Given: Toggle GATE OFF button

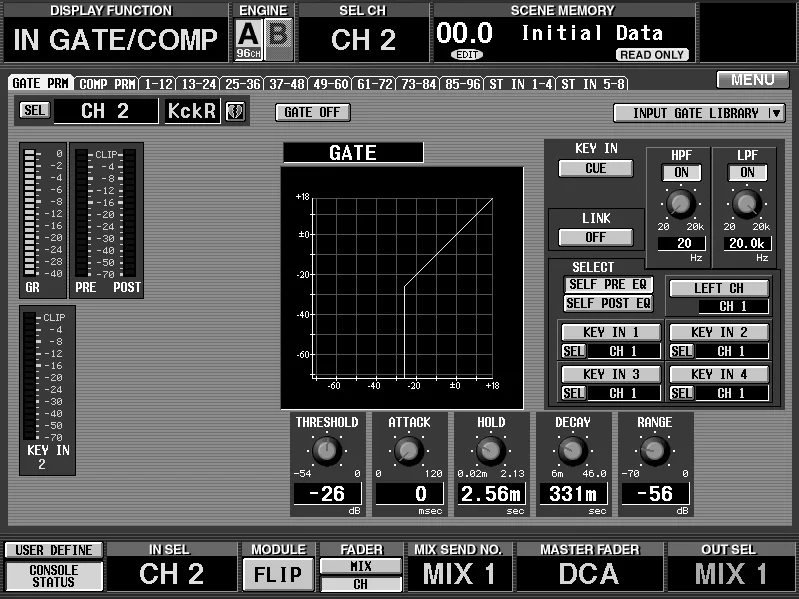Looking at the screenshot, I should click(x=312, y=112).
